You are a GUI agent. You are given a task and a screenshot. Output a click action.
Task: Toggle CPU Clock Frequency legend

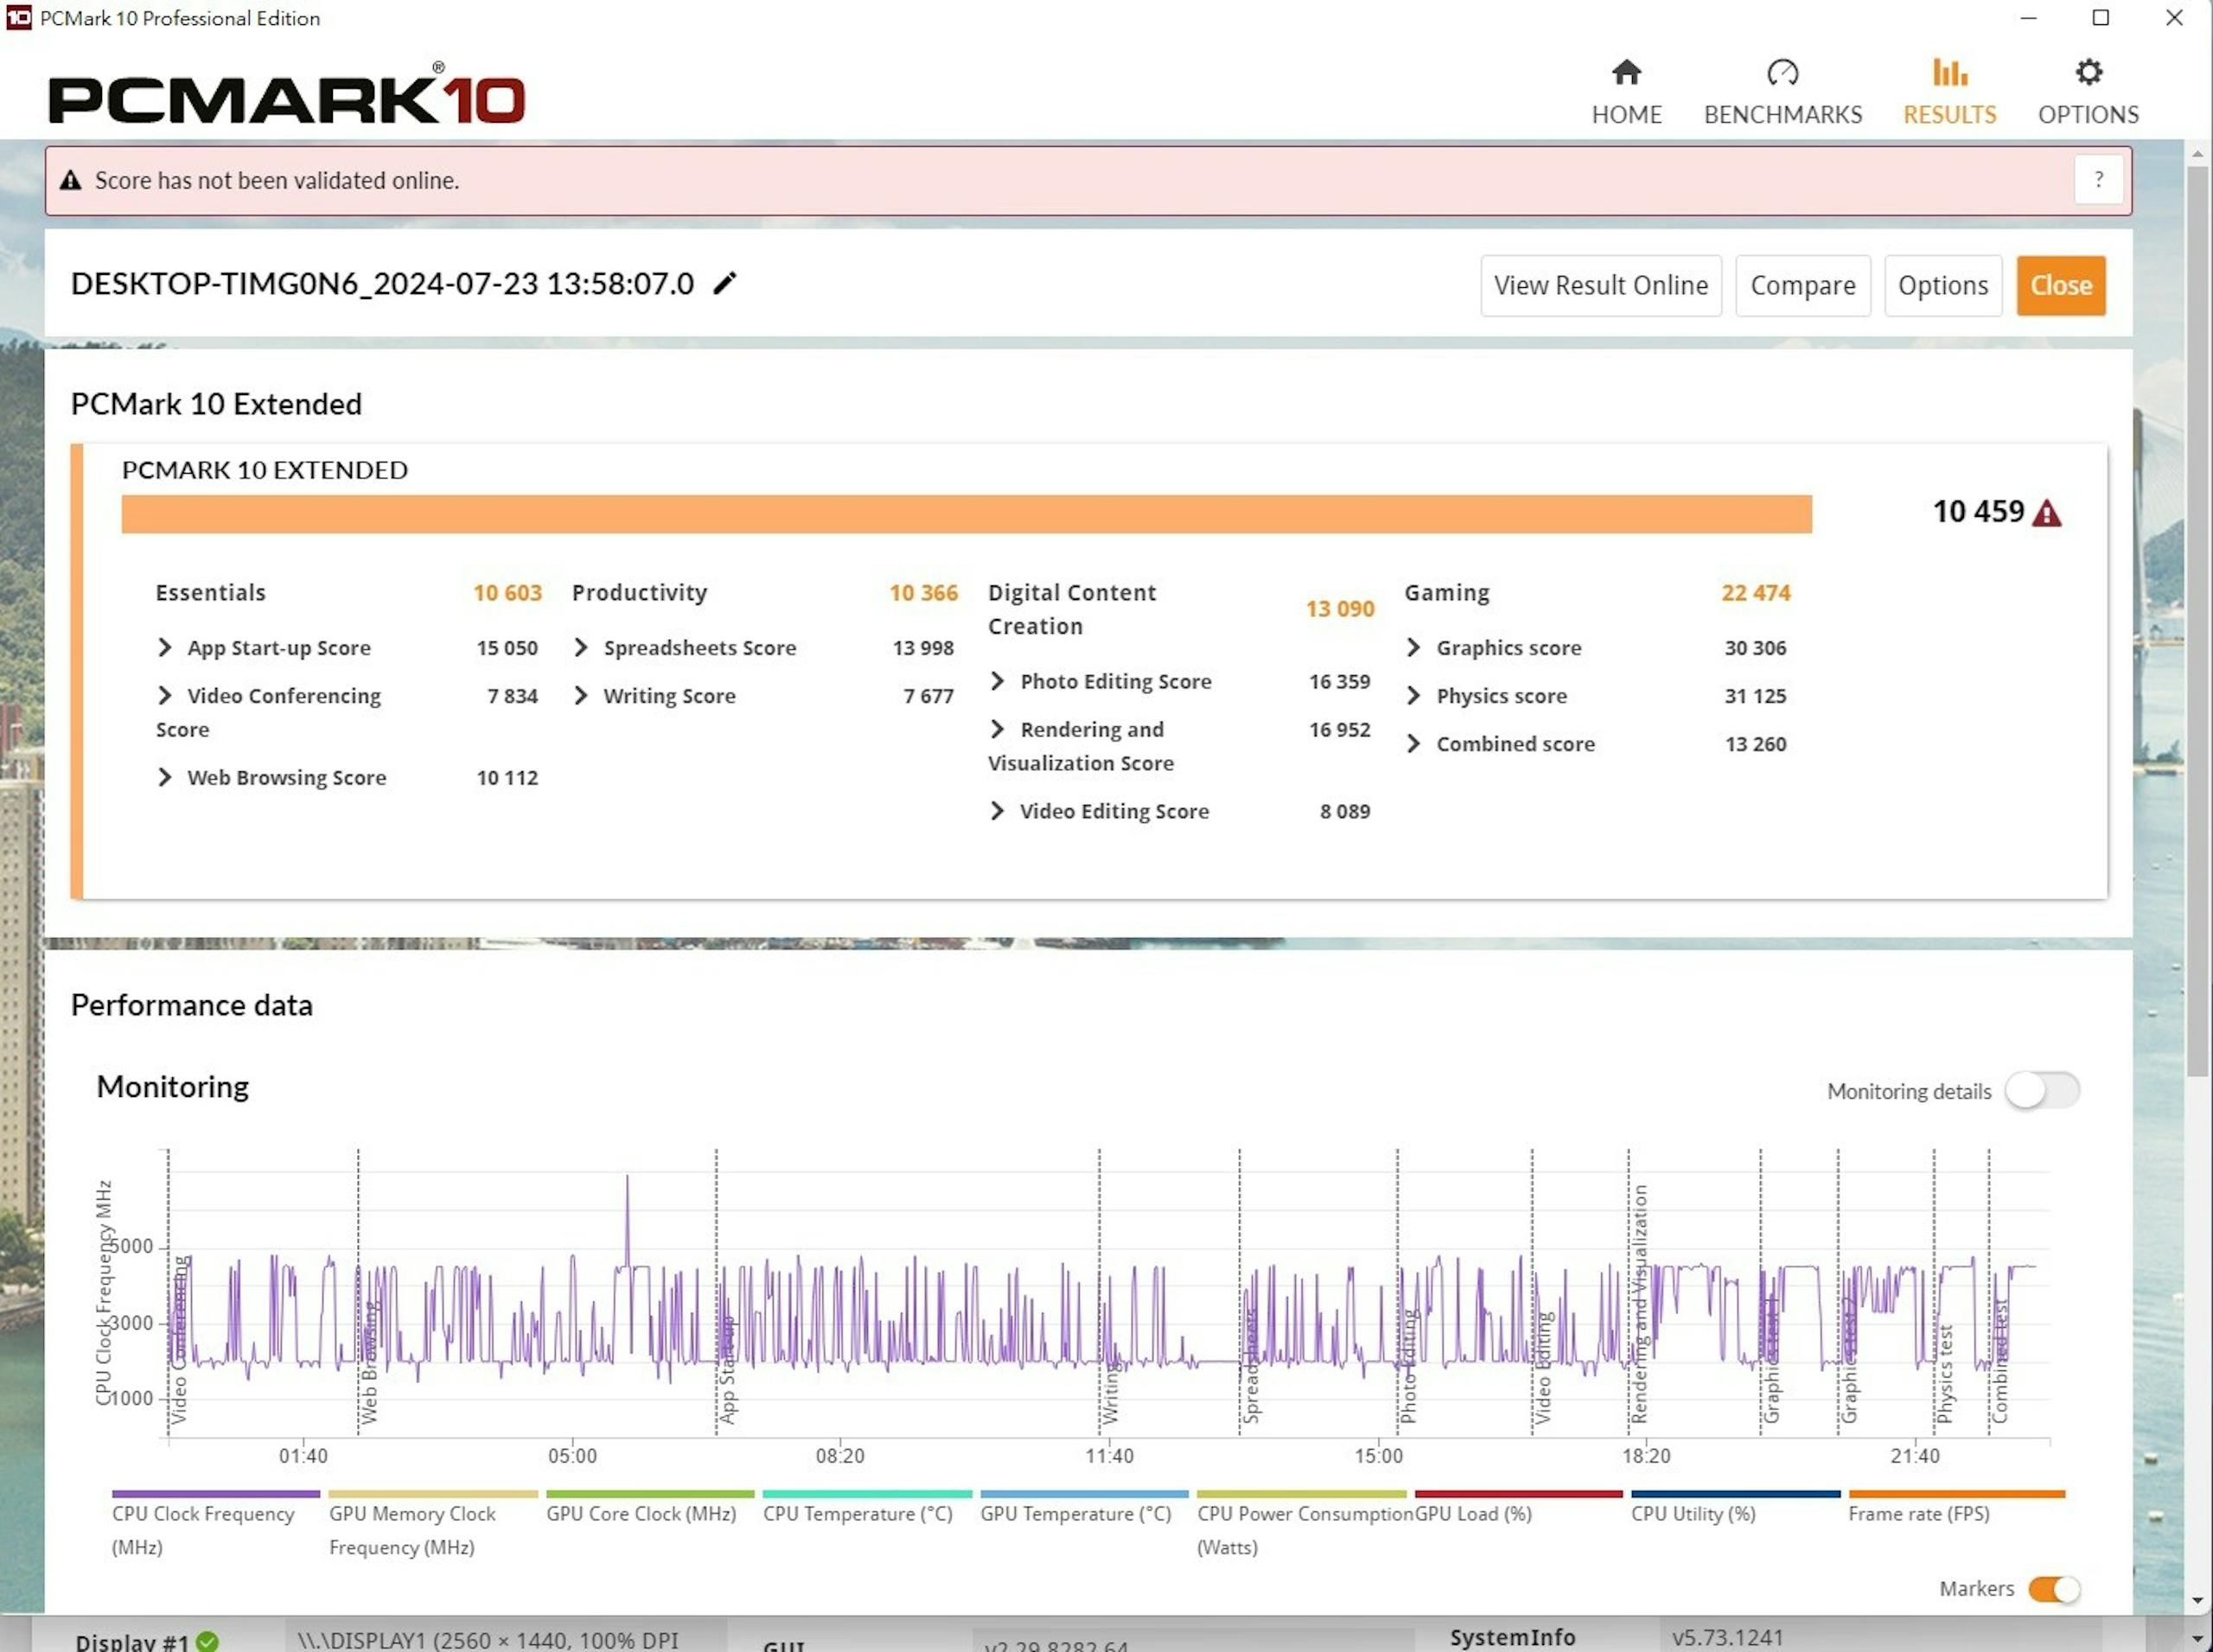tap(215, 1523)
